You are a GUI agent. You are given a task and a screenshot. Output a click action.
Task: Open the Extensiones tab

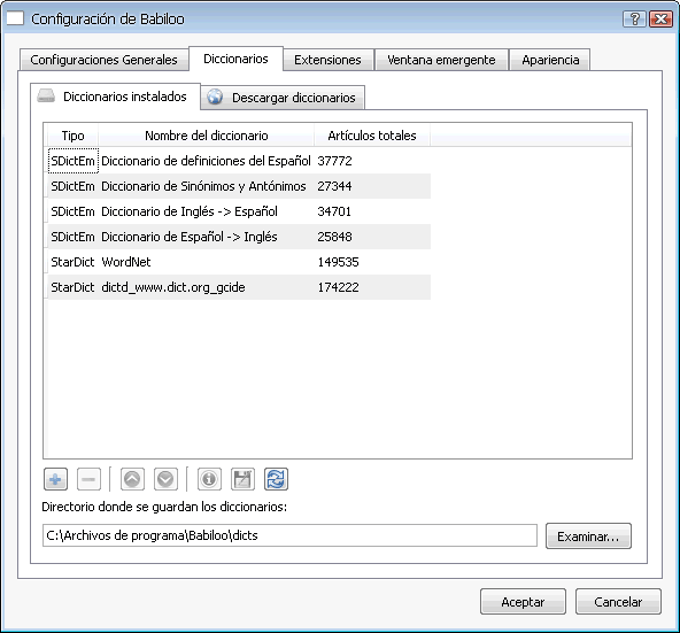click(x=328, y=60)
